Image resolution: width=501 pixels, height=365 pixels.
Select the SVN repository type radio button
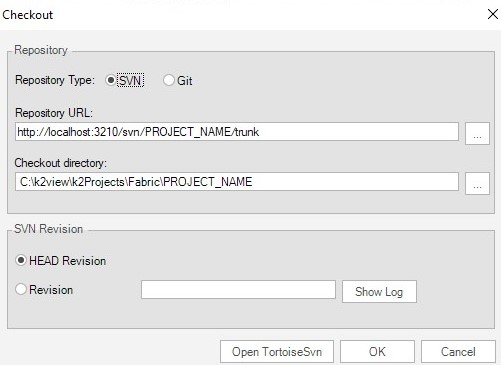coord(110,80)
